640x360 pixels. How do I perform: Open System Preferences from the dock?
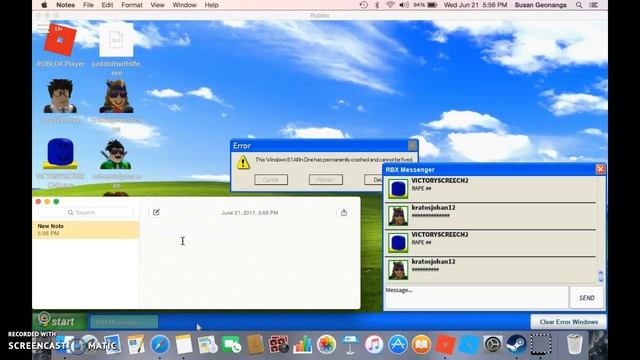click(493, 344)
